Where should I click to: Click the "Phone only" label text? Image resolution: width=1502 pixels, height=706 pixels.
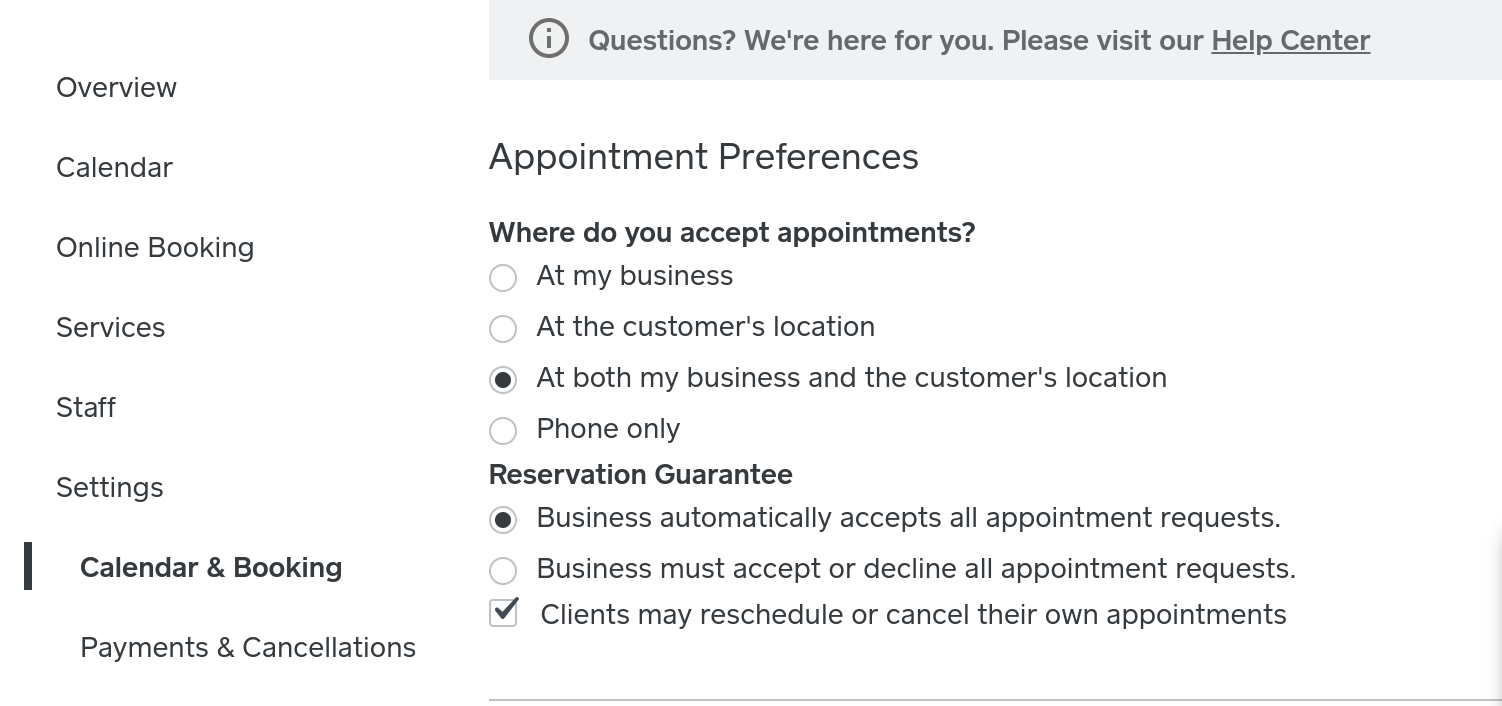click(x=608, y=429)
